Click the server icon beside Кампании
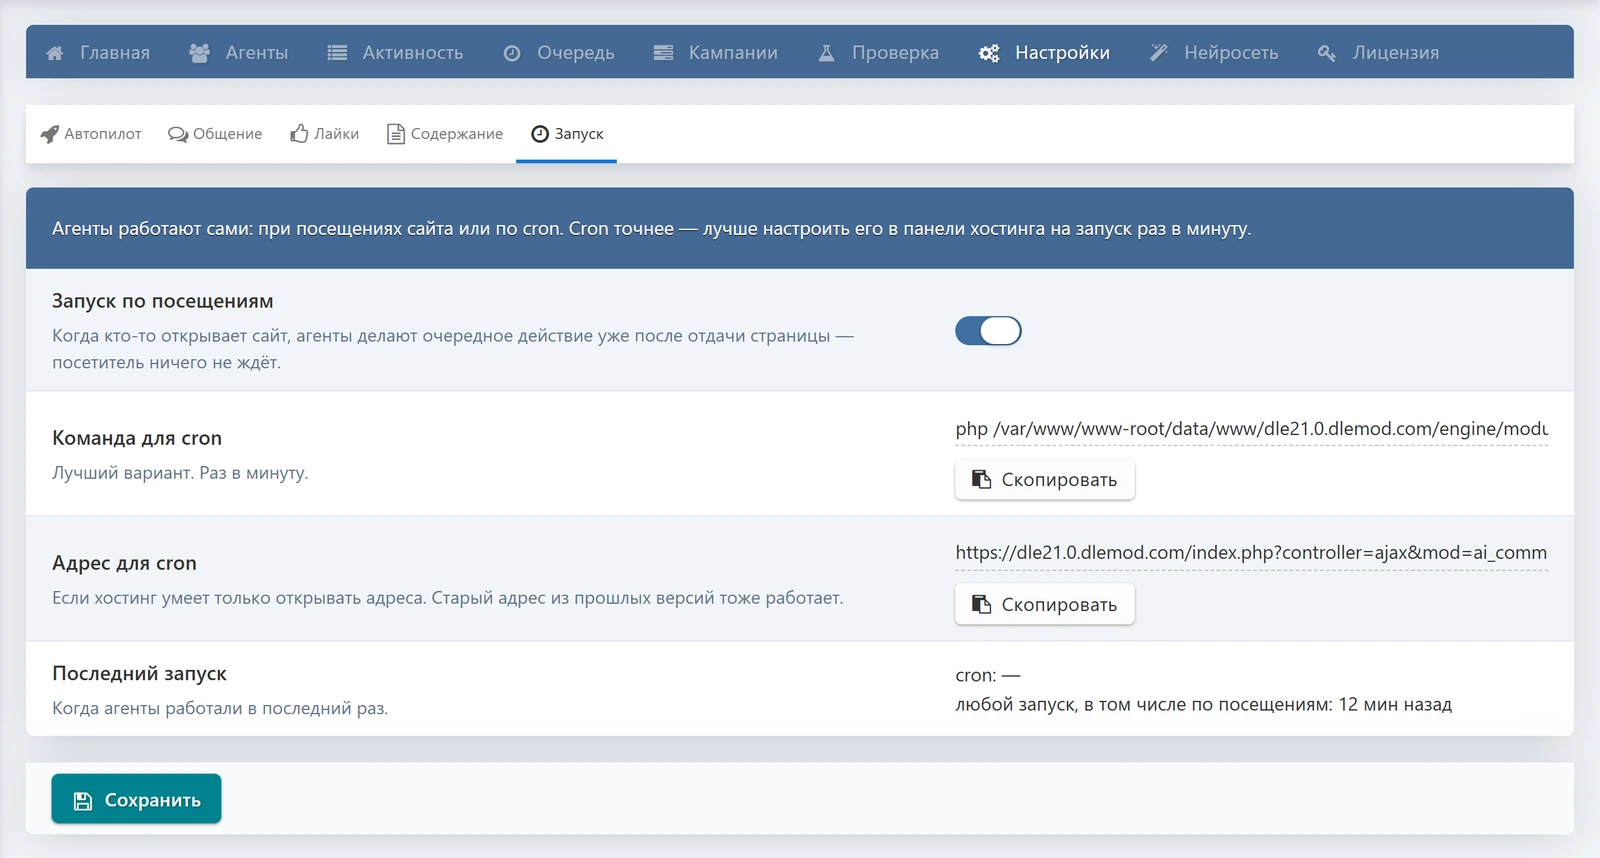 pos(663,53)
